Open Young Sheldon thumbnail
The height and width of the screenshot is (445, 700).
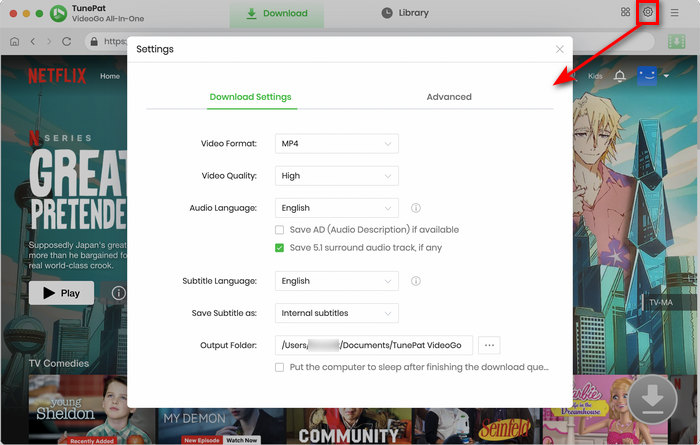pyautogui.click(x=92, y=409)
